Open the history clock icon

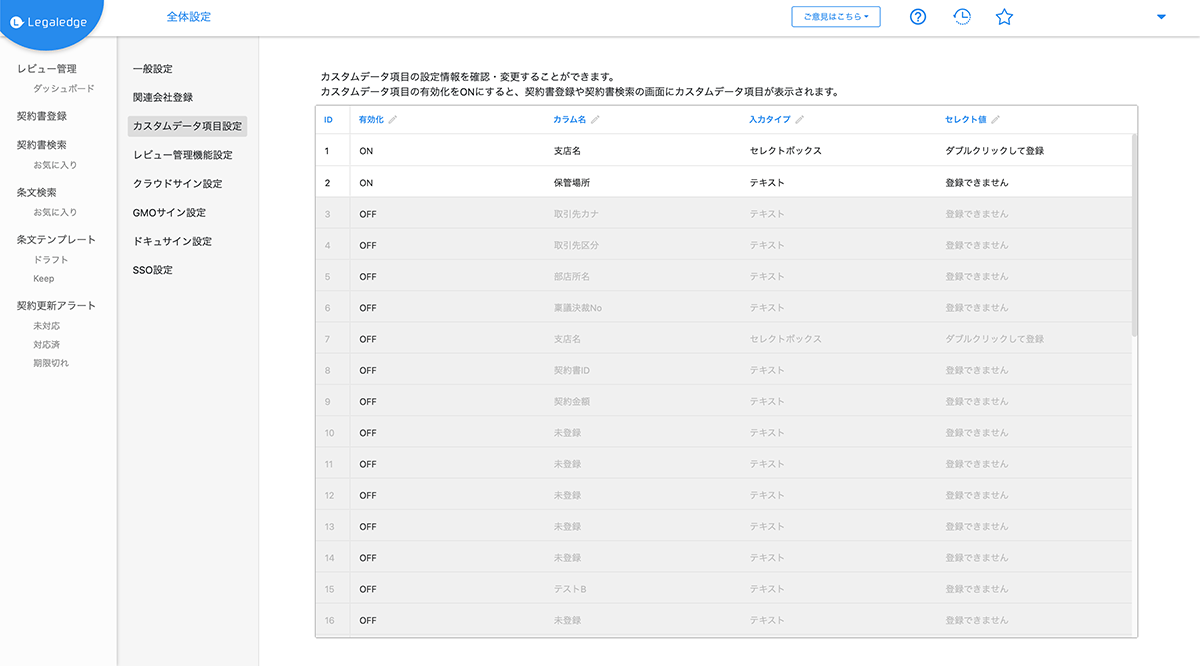pos(961,17)
